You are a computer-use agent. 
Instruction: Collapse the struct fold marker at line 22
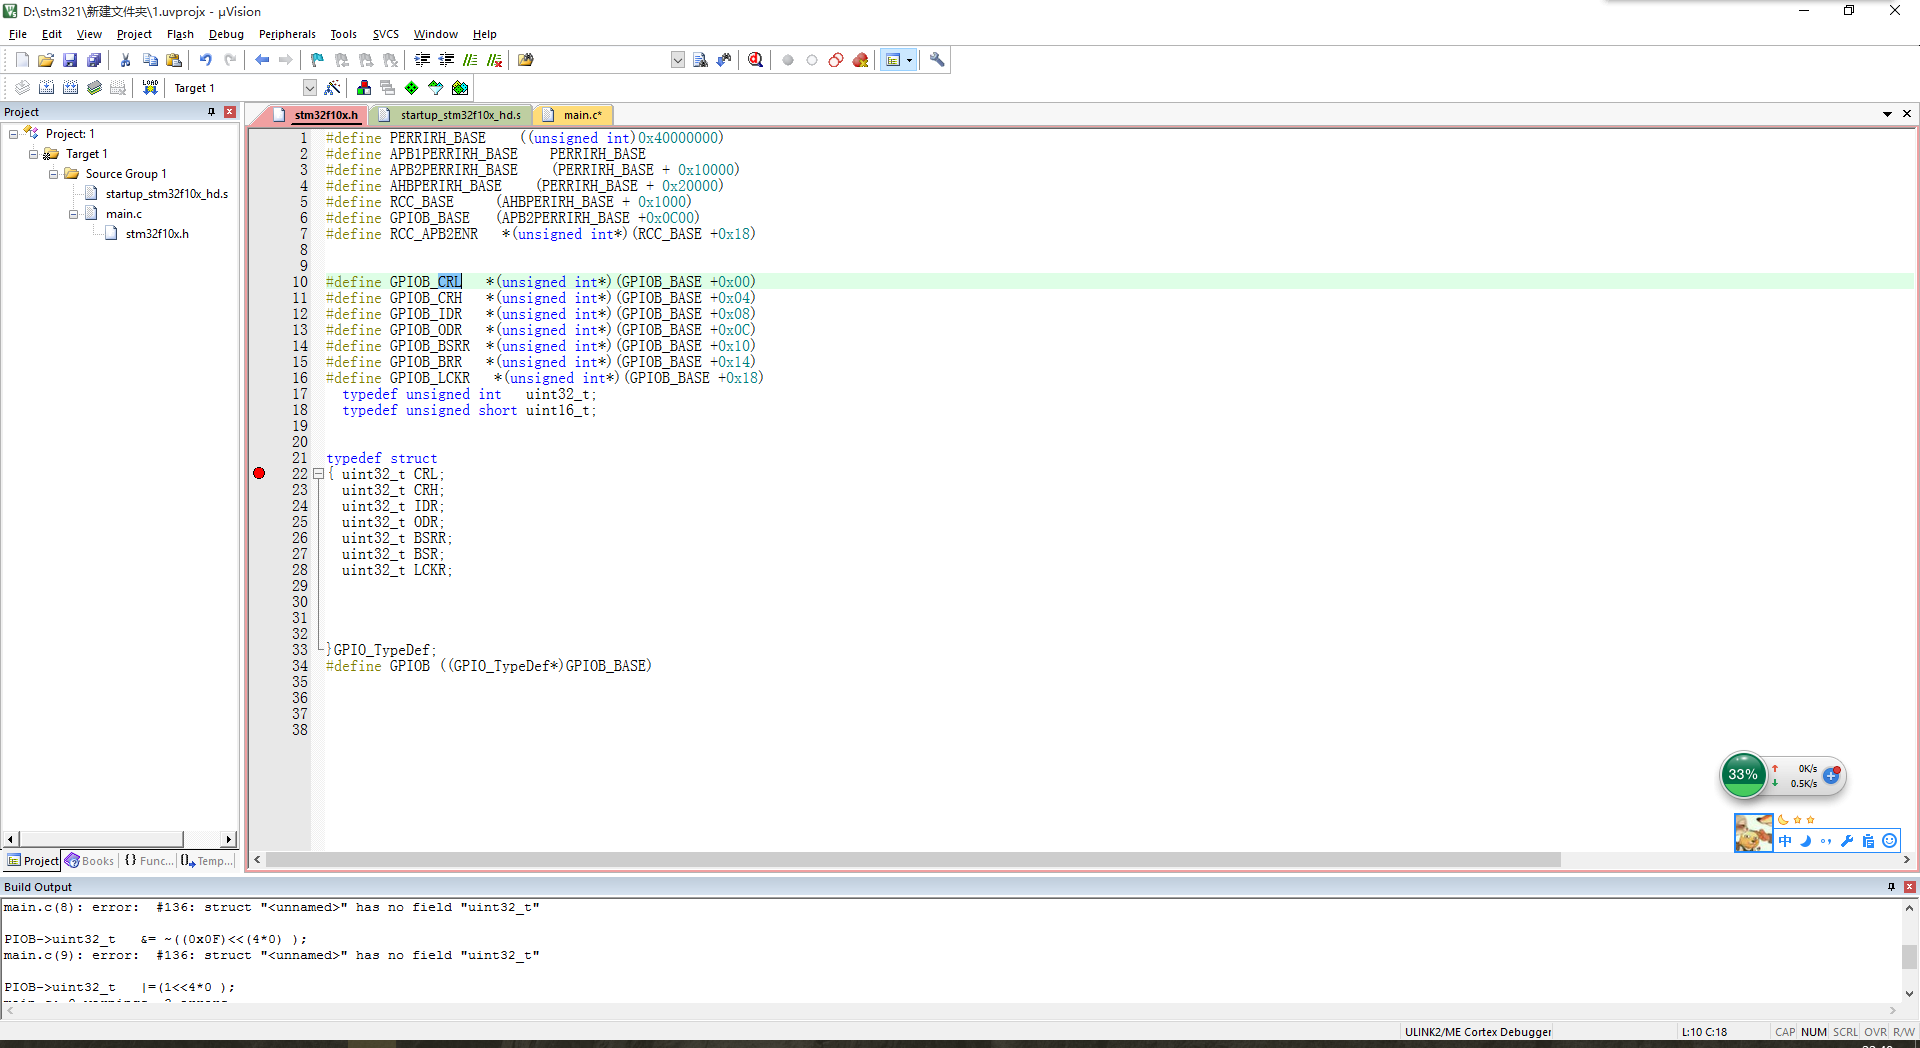coord(318,474)
